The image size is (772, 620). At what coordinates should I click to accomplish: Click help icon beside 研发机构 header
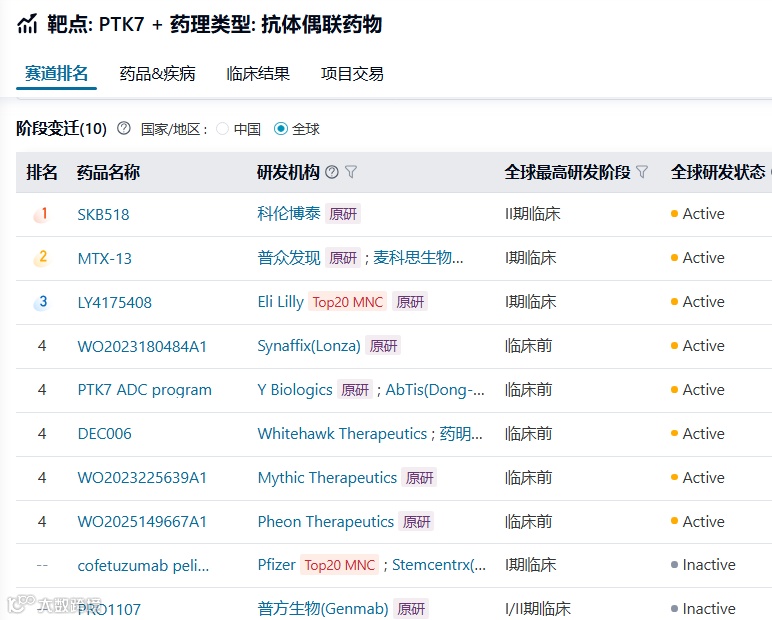(332, 172)
